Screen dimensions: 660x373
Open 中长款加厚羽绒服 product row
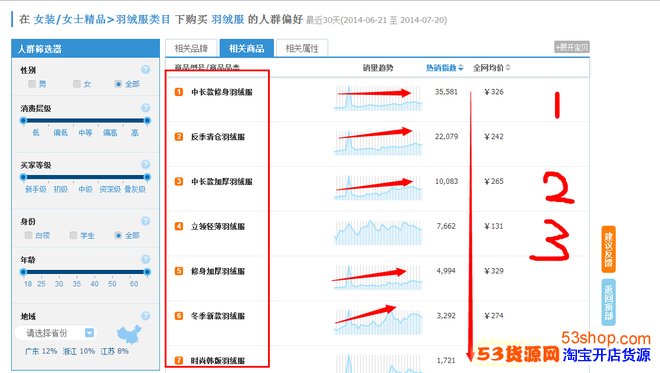(x=222, y=181)
